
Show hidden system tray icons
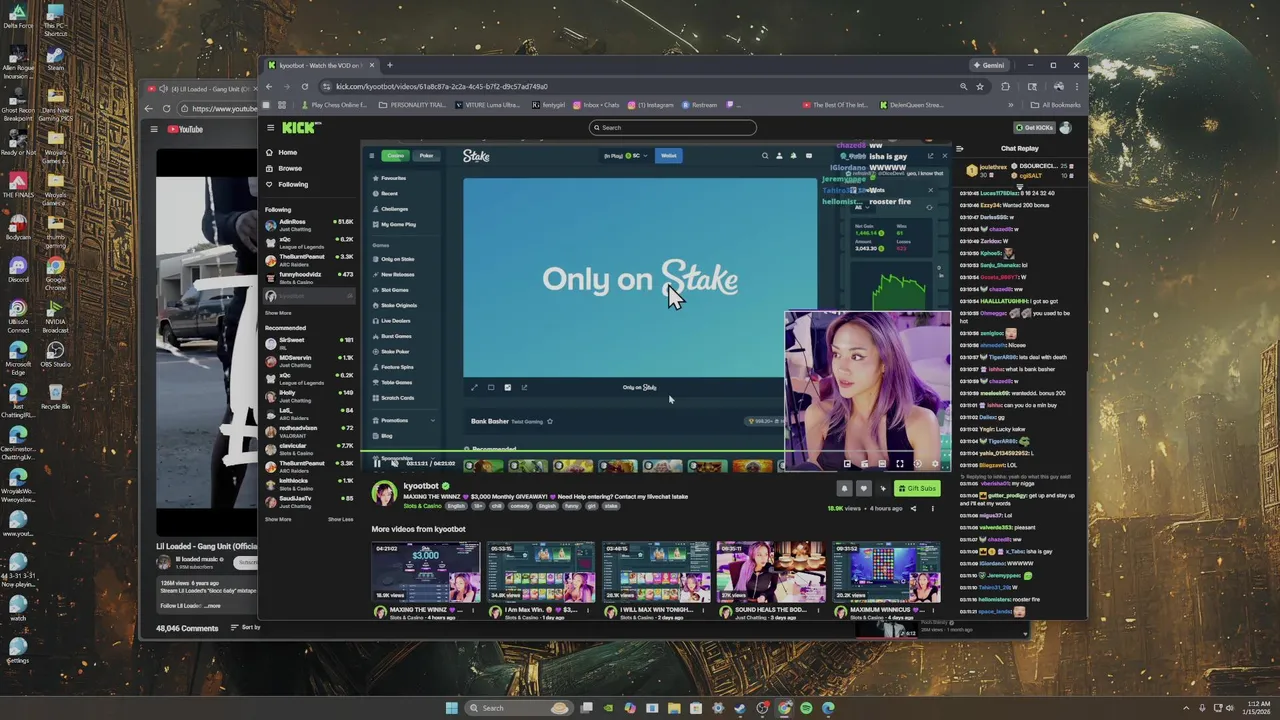tap(1187, 708)
